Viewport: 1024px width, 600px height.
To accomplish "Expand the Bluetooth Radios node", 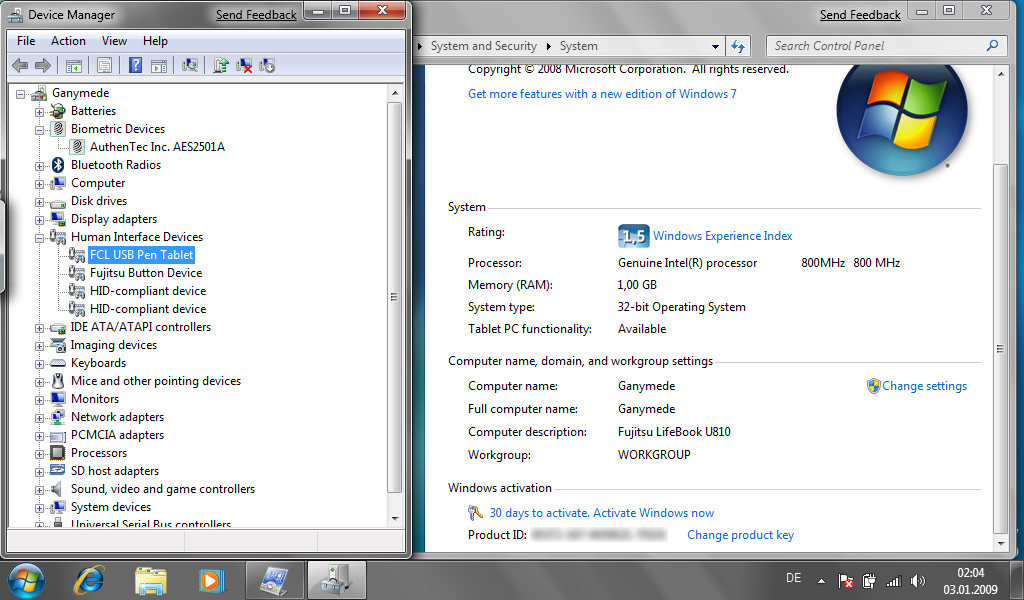I will pyautogui.click(x=40, y=166).
